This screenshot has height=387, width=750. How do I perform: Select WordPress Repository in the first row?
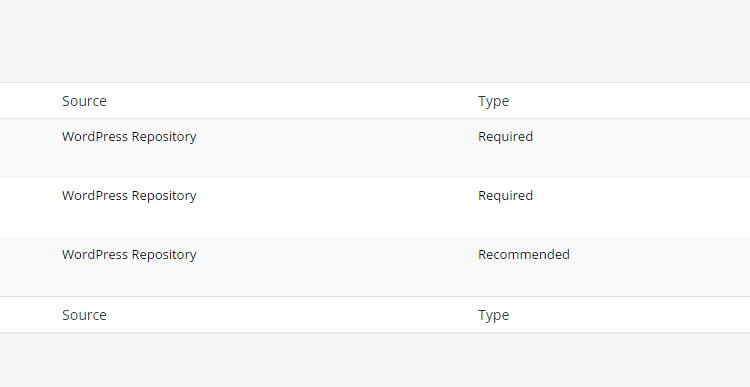coord(129,137)
